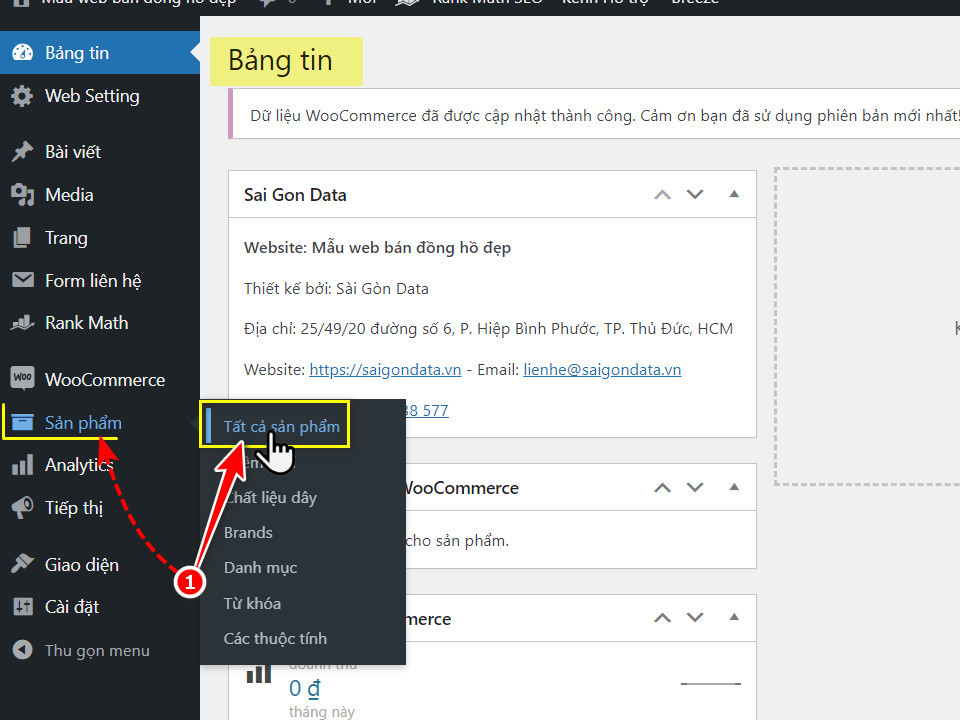
Task: Click the Sản phẩm archive box icon
Action: (x=23, y=422)
